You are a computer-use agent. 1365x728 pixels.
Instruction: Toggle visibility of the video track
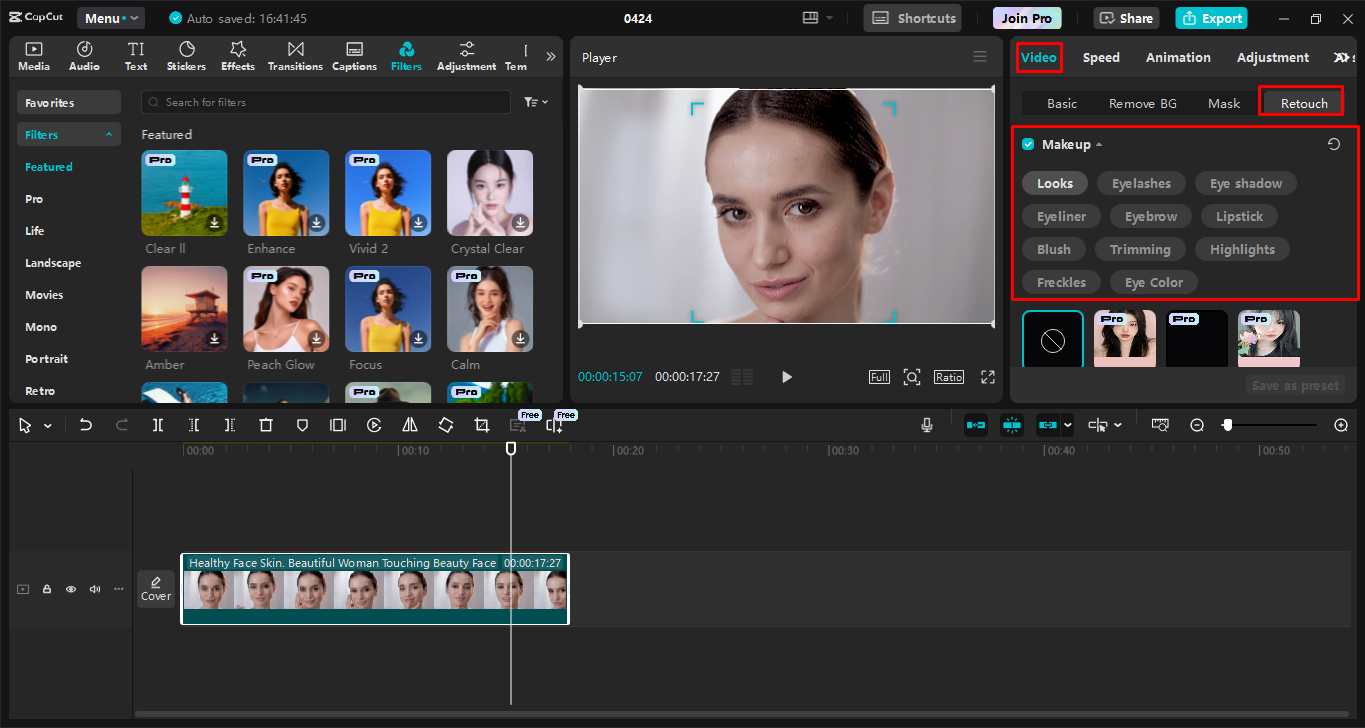click(x=70, y=589)
